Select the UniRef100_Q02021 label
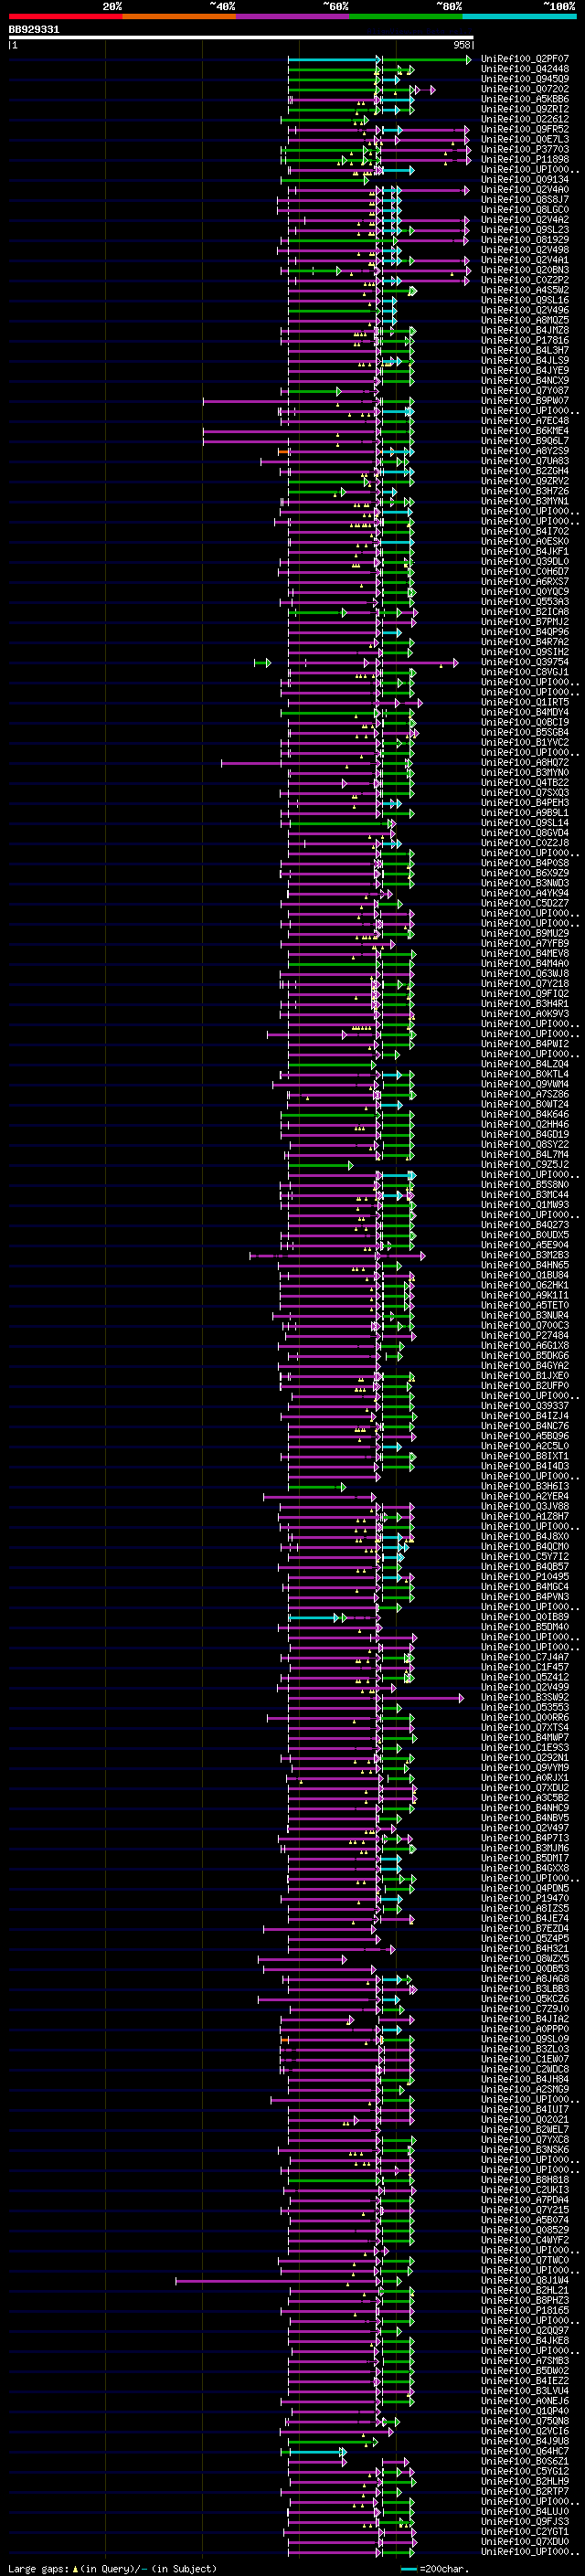The width and height of the screenshot is (585, 2576). pyautogui.click(x=524, y=2119)
